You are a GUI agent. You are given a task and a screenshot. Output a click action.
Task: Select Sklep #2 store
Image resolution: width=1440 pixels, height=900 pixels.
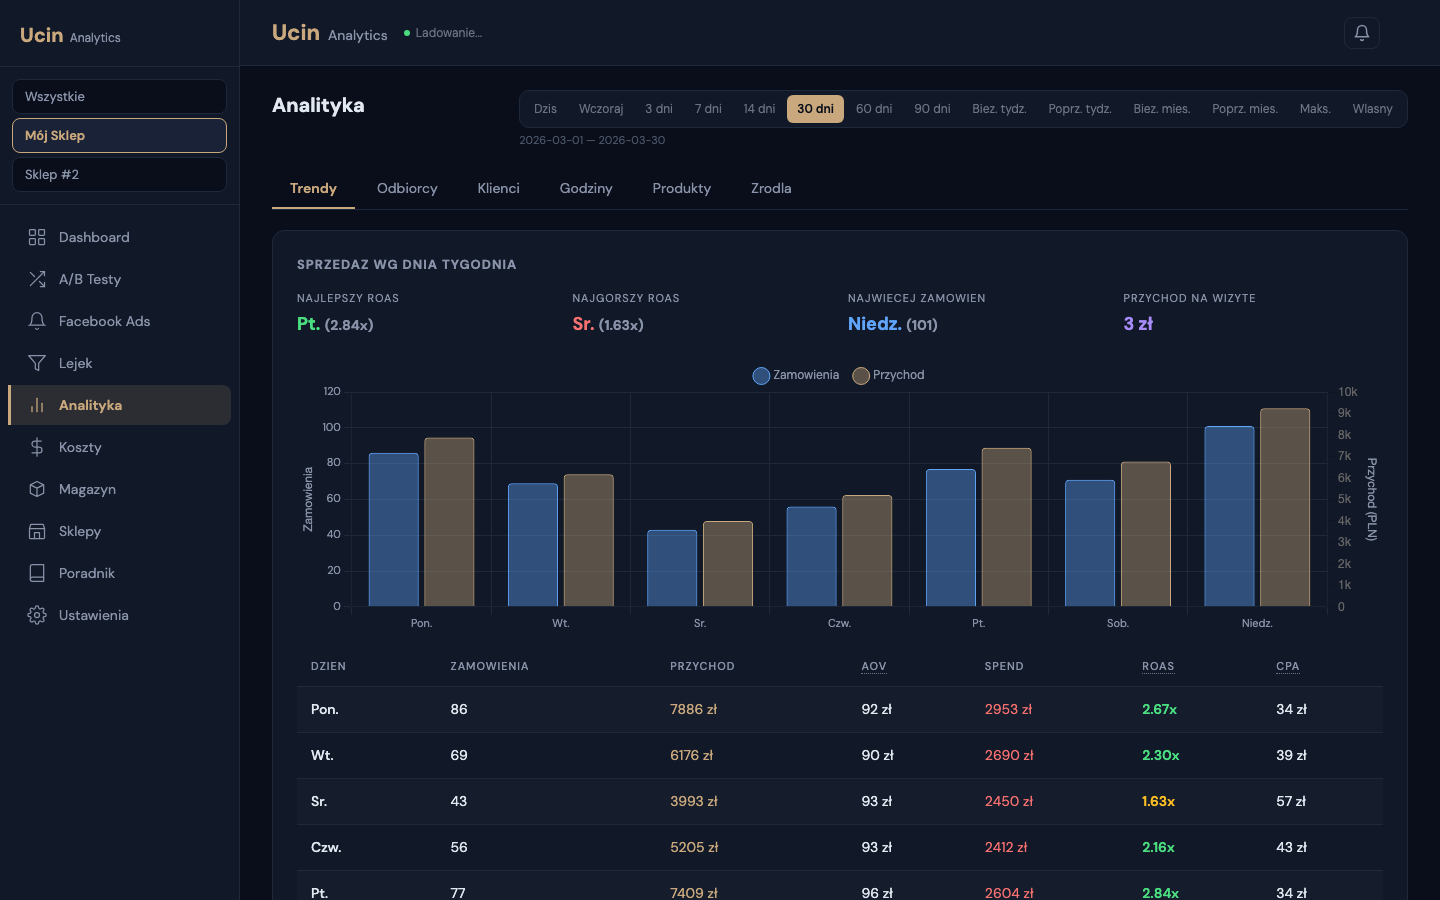(119, 175)
